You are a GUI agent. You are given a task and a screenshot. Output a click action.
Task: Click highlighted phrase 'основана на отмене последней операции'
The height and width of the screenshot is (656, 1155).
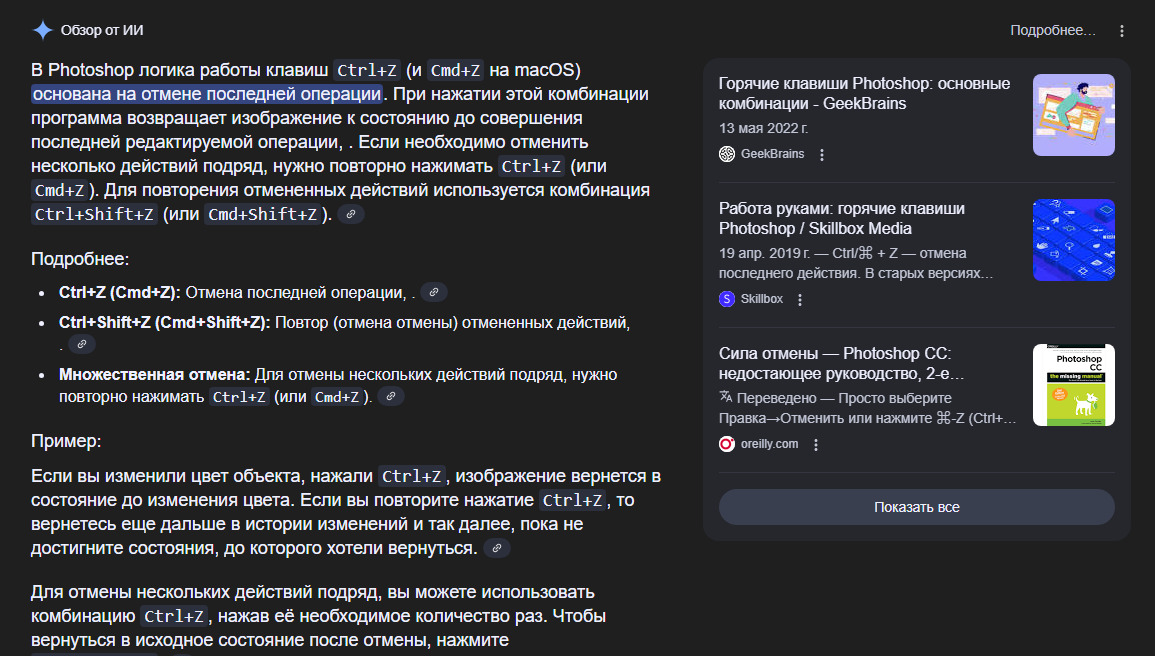tap(207, 94)
